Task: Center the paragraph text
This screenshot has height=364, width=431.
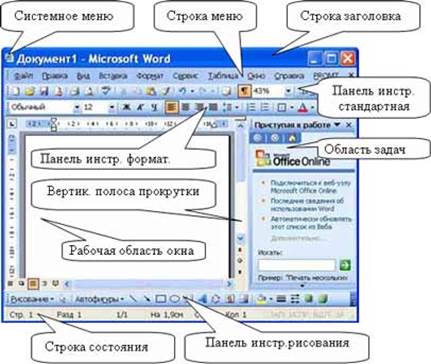Action: pos(186,108)
